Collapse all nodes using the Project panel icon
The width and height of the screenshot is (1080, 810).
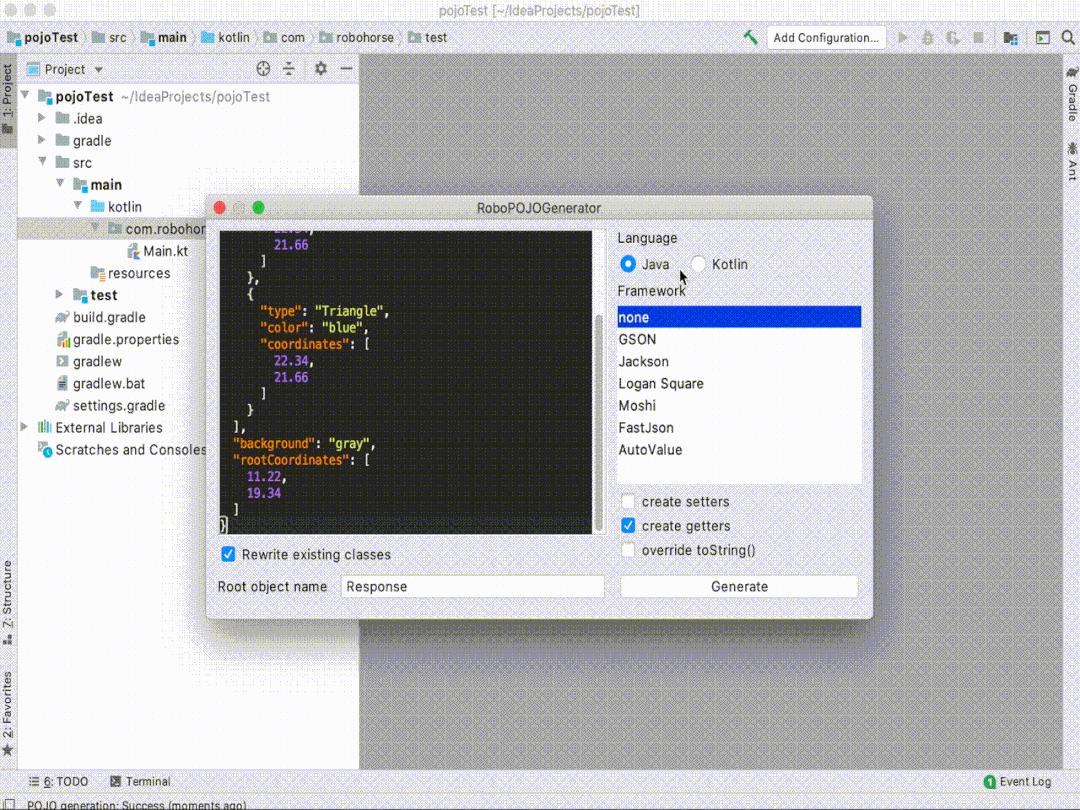(x=287, y=69)
